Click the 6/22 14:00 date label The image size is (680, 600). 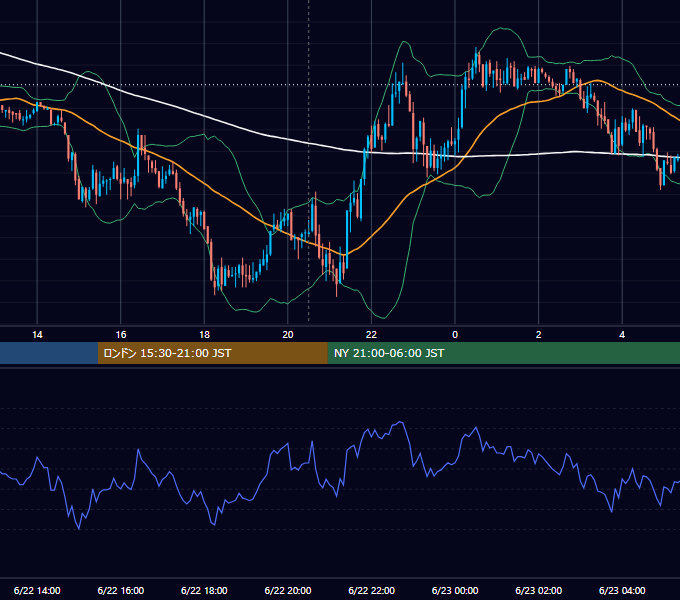pos(37,590)
